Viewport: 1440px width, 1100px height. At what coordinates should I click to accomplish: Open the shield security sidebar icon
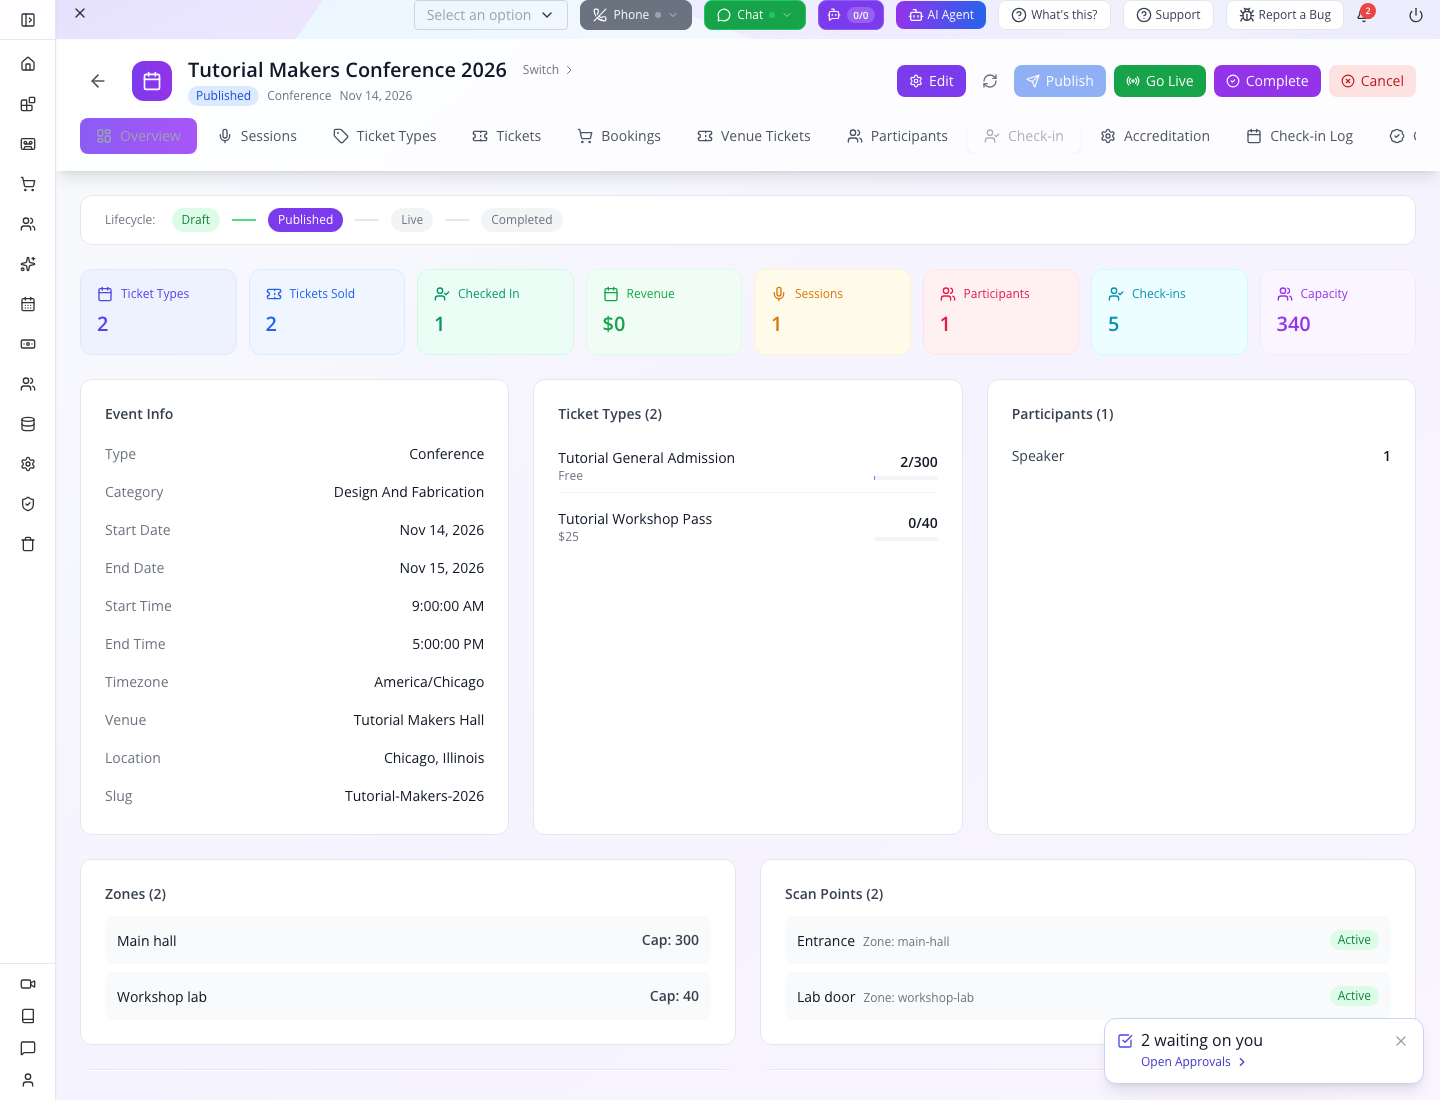pyautogui.click(x=28, y=504)
